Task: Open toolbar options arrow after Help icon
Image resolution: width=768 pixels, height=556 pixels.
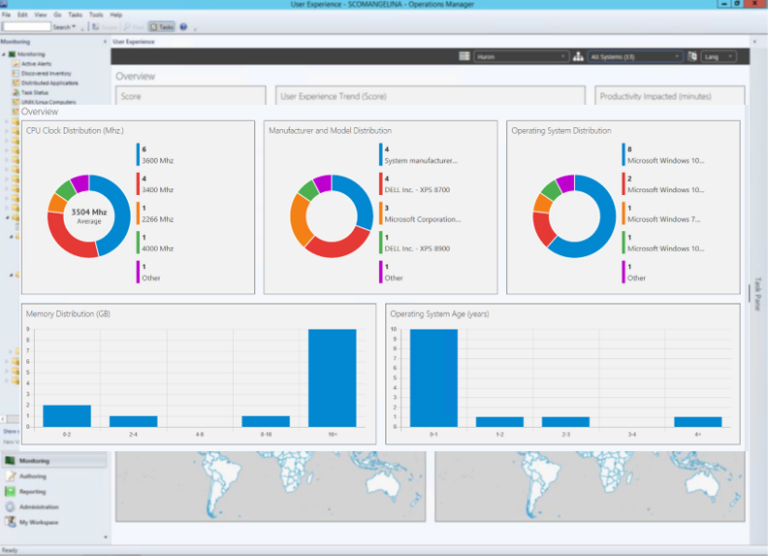Action: pos(195,28)
